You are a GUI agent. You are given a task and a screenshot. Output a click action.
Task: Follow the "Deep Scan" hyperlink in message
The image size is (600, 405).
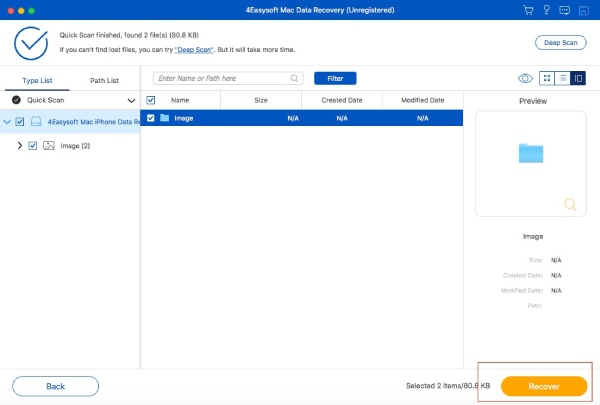(194, 50)
